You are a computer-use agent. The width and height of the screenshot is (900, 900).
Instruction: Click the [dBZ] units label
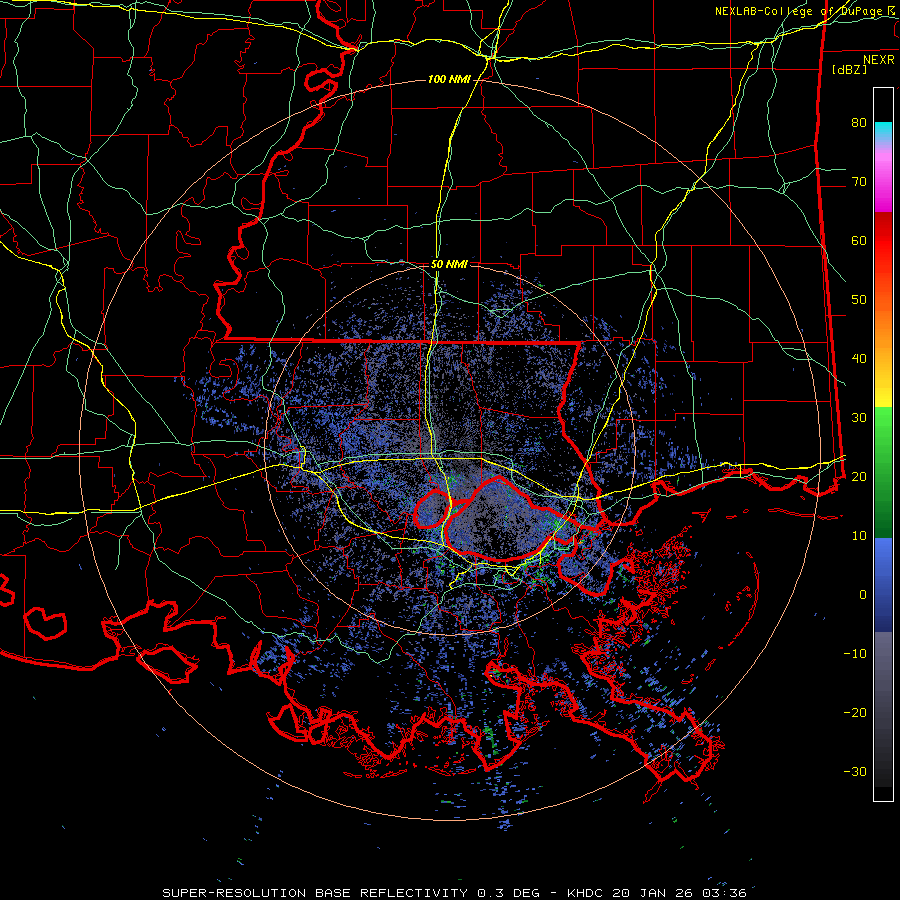coord(849,69)
